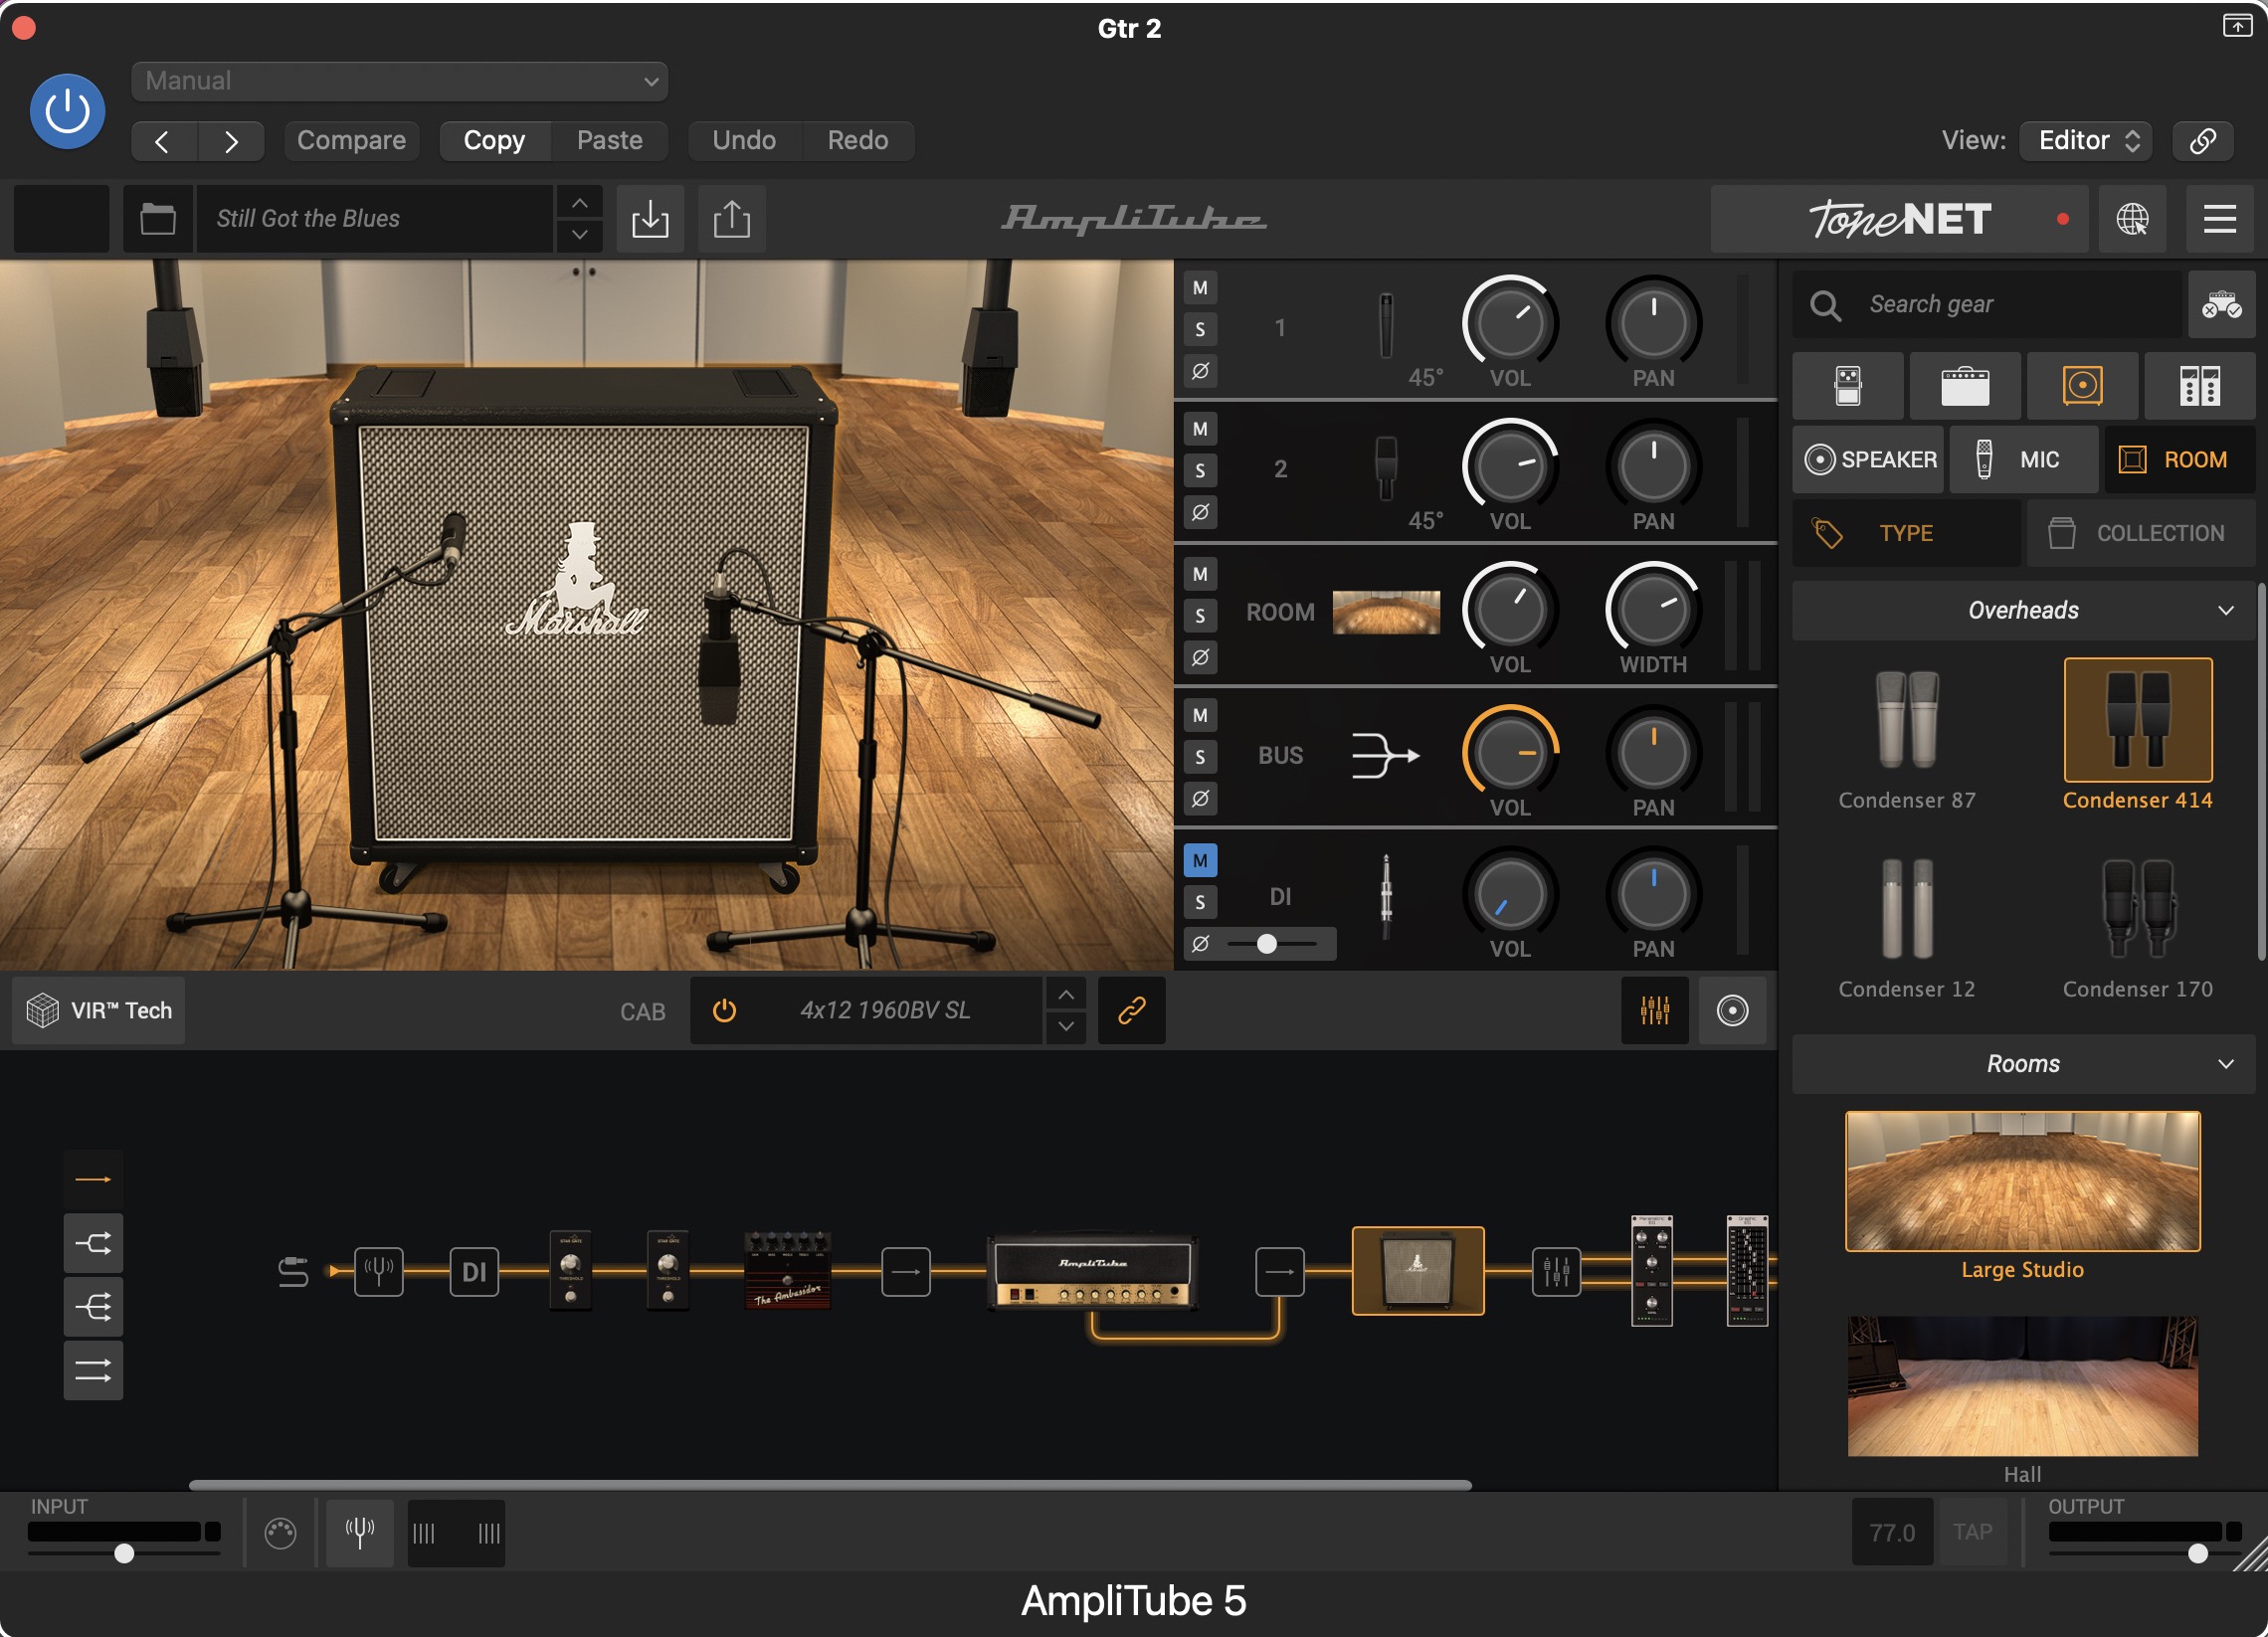Click the globe web icon

tap(2131, 218)
